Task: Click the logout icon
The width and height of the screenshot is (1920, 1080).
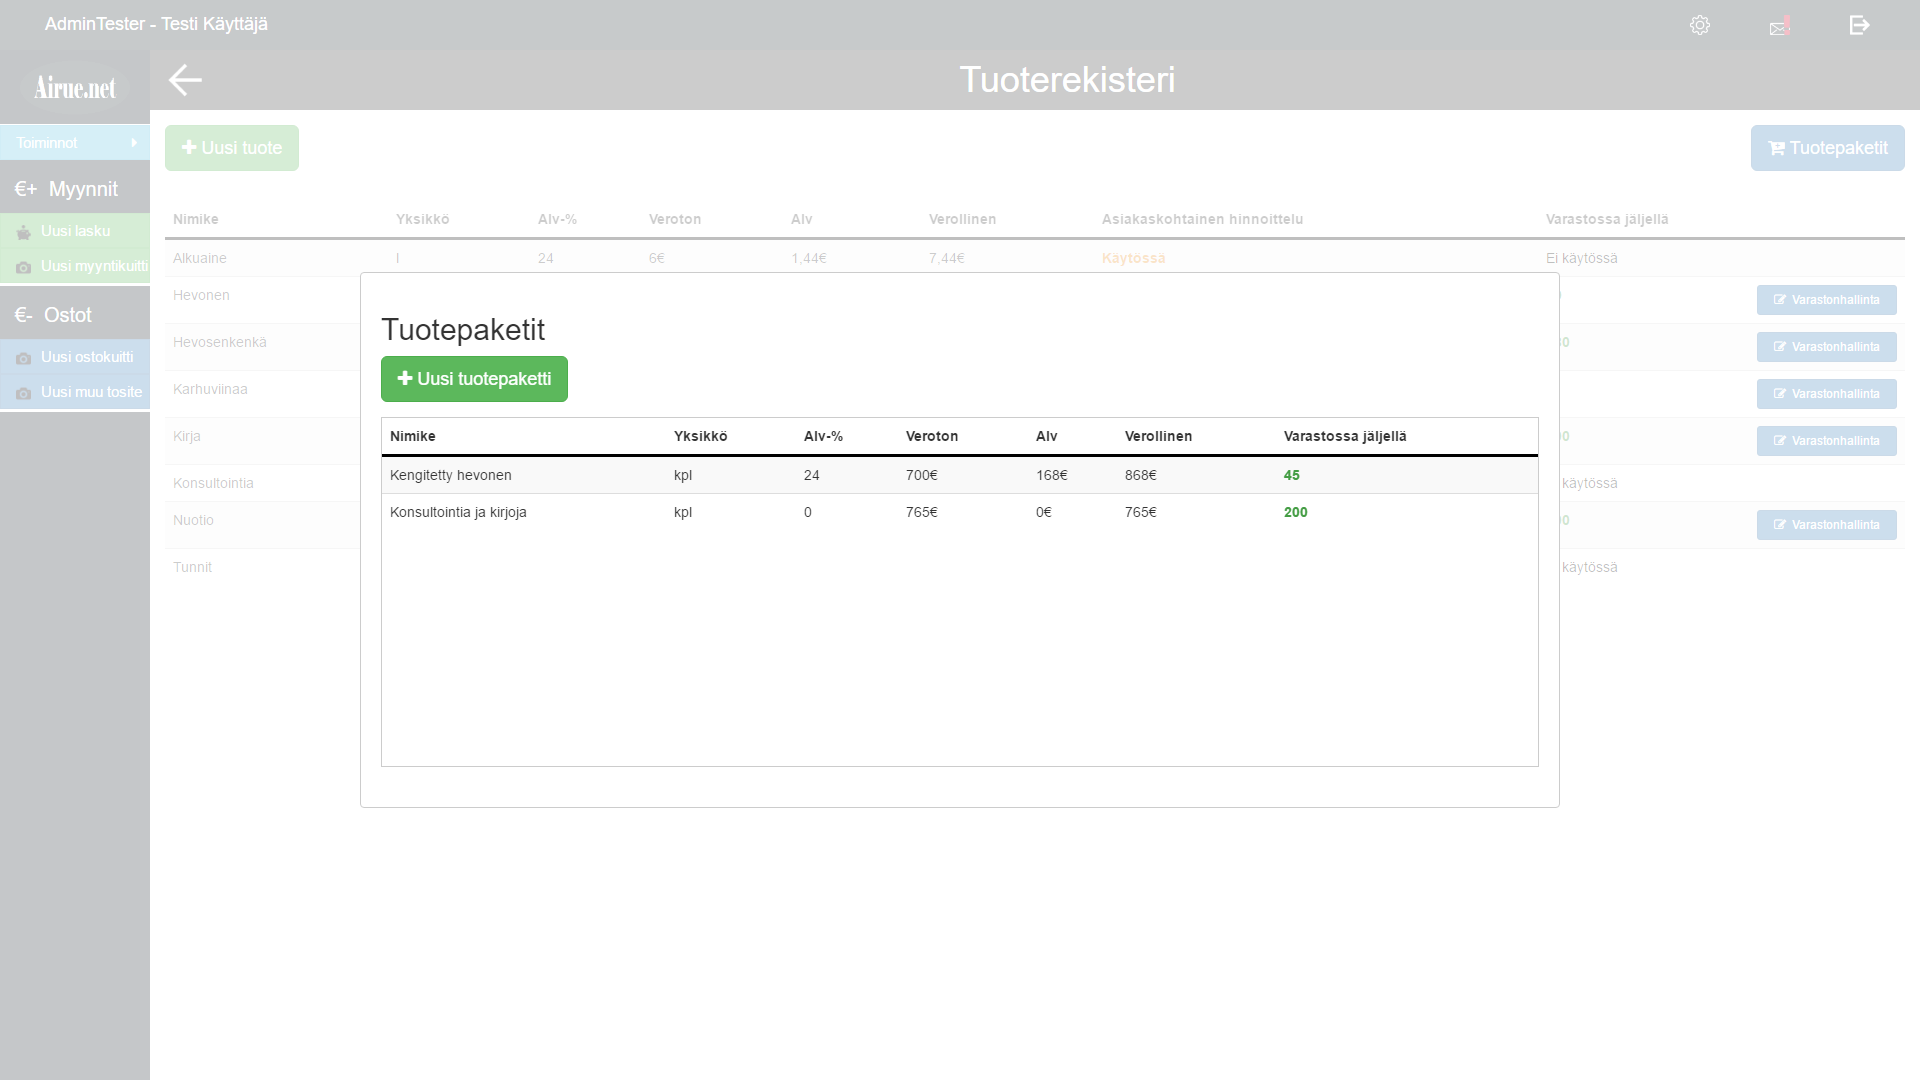Action: [1859, 25]
